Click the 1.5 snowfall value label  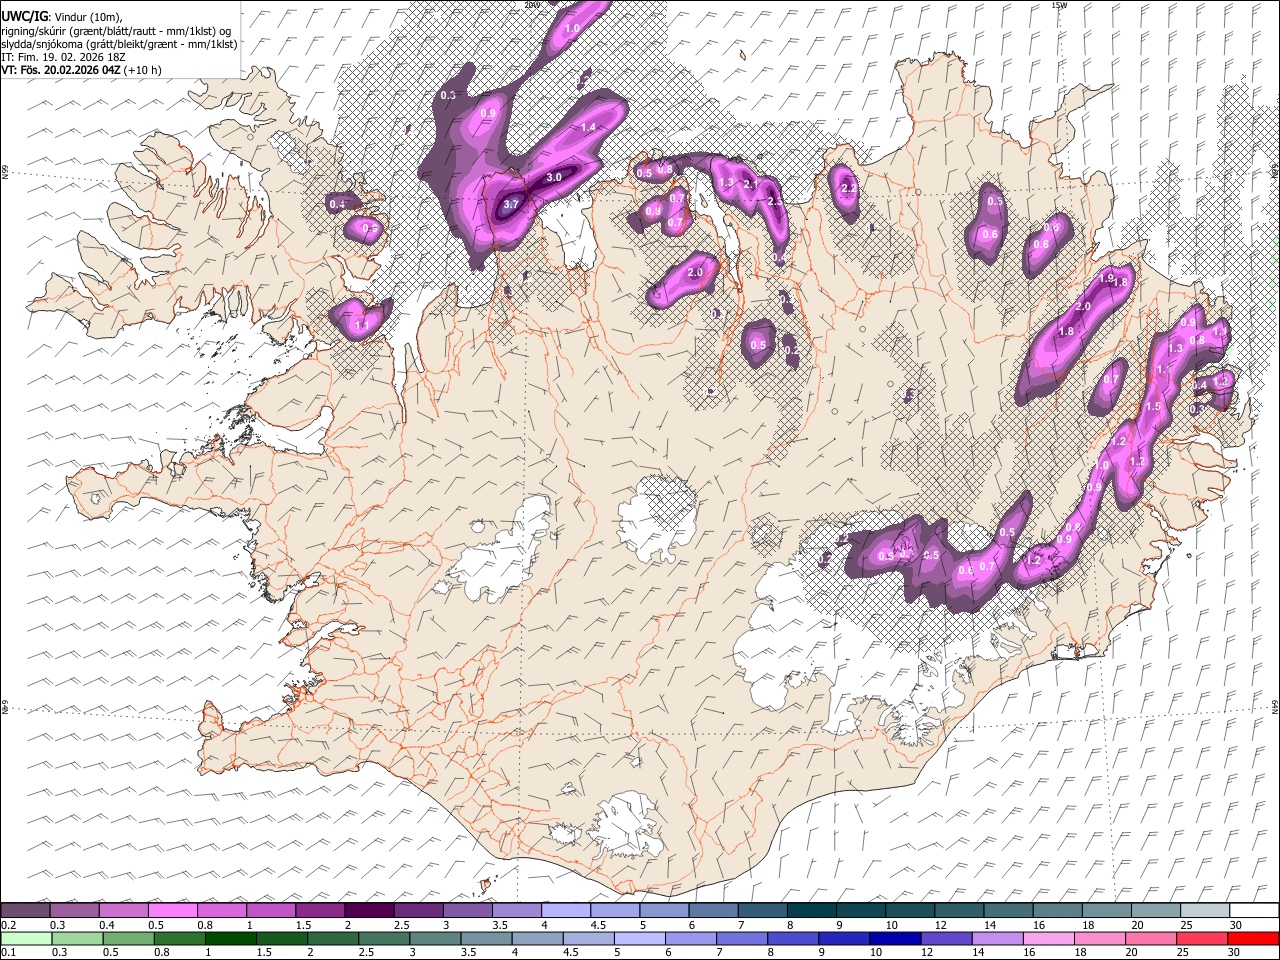(1153, 406)
